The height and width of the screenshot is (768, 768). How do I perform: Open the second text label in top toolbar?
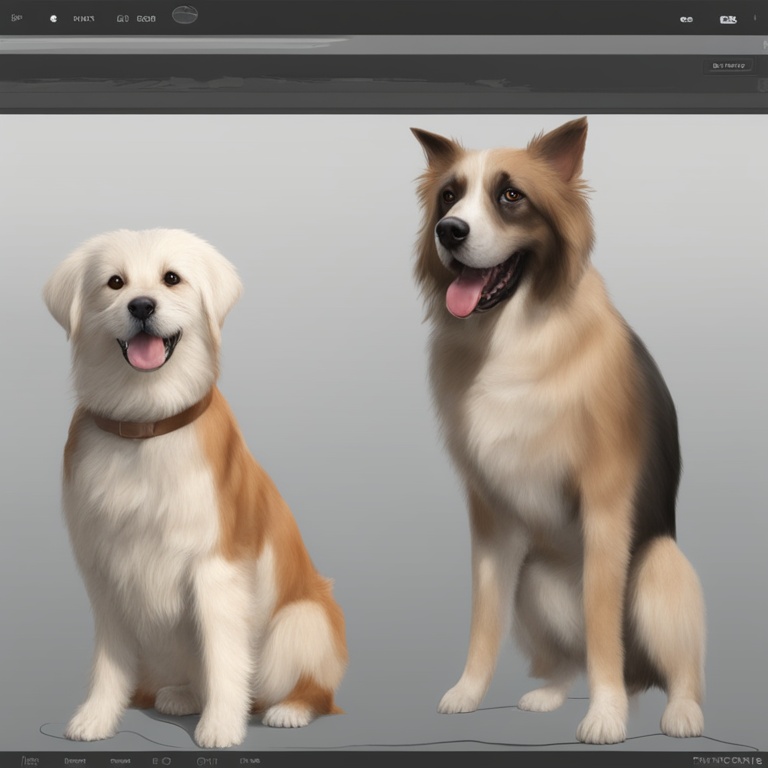122,18
